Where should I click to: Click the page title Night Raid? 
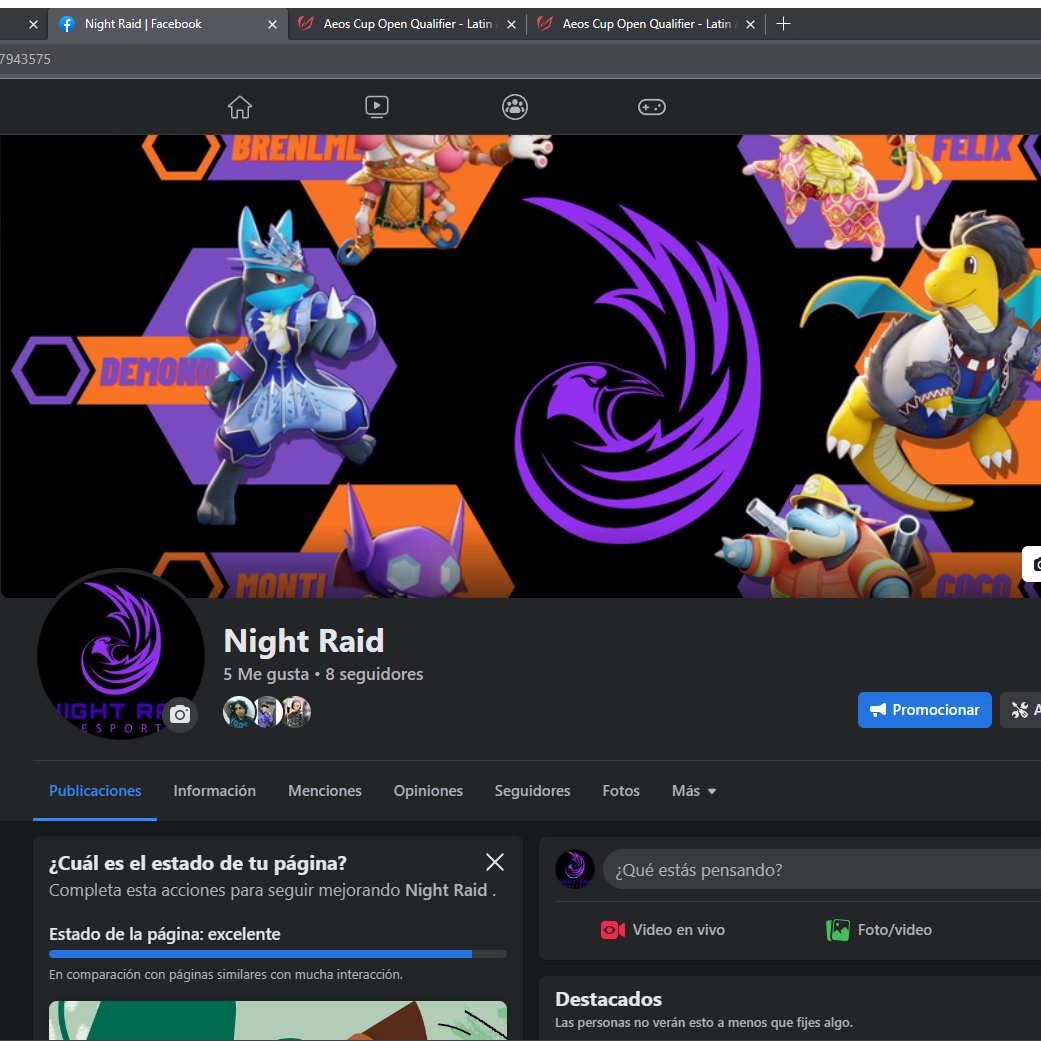point(303,641)
